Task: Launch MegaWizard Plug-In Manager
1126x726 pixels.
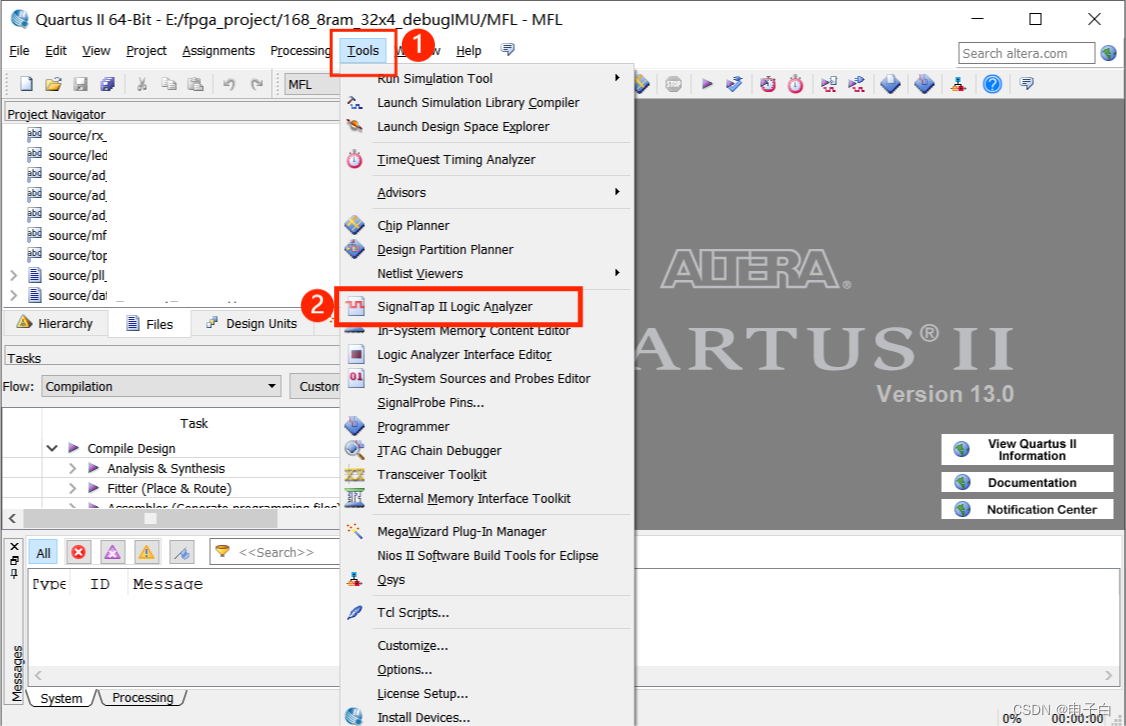Action: (462, 531)
